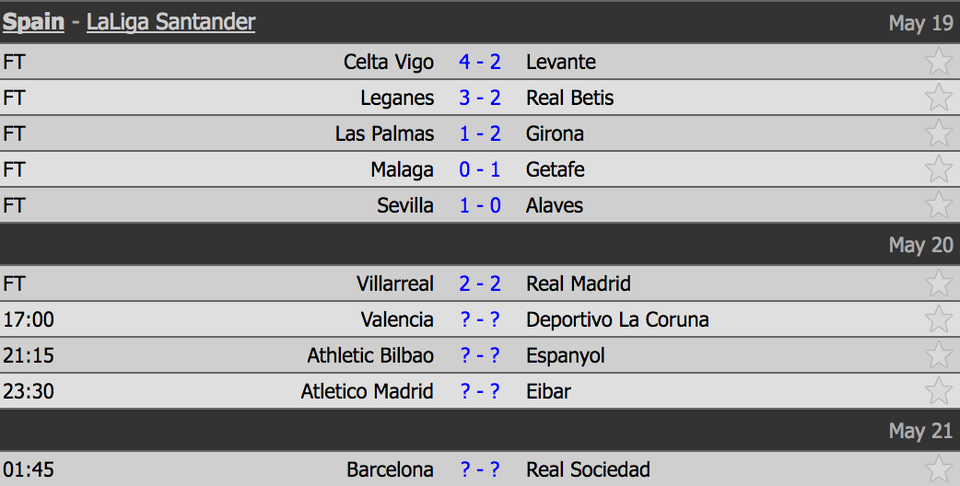
Task: Open the 3 - 2 Leganes score details
Action: coord(480,97)
